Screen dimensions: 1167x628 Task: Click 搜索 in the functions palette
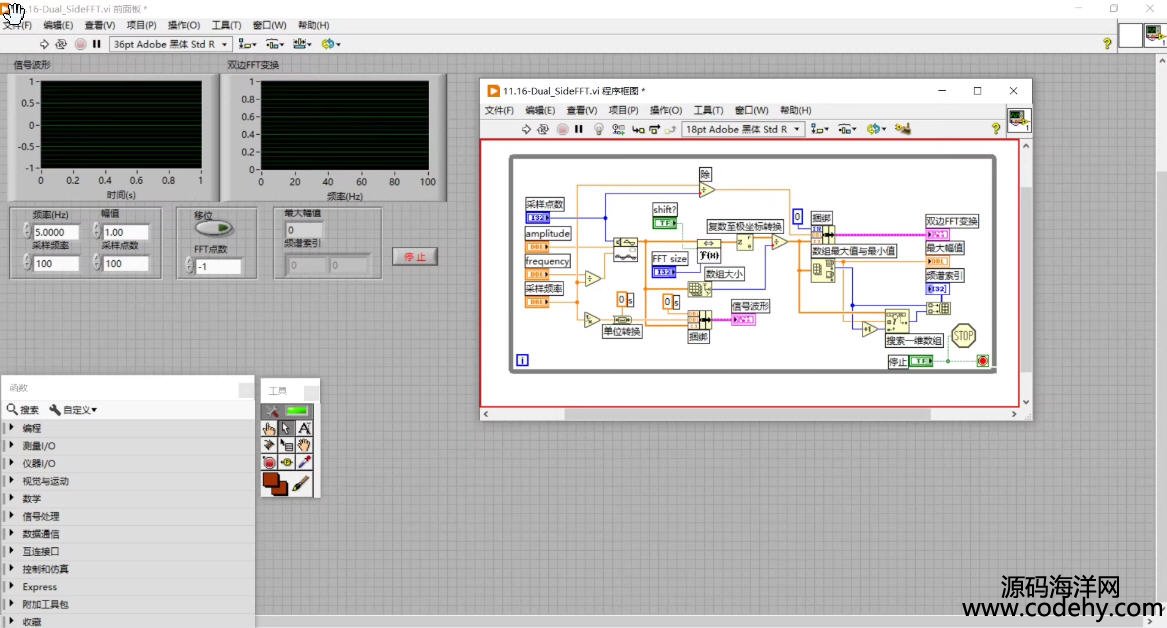23,409
